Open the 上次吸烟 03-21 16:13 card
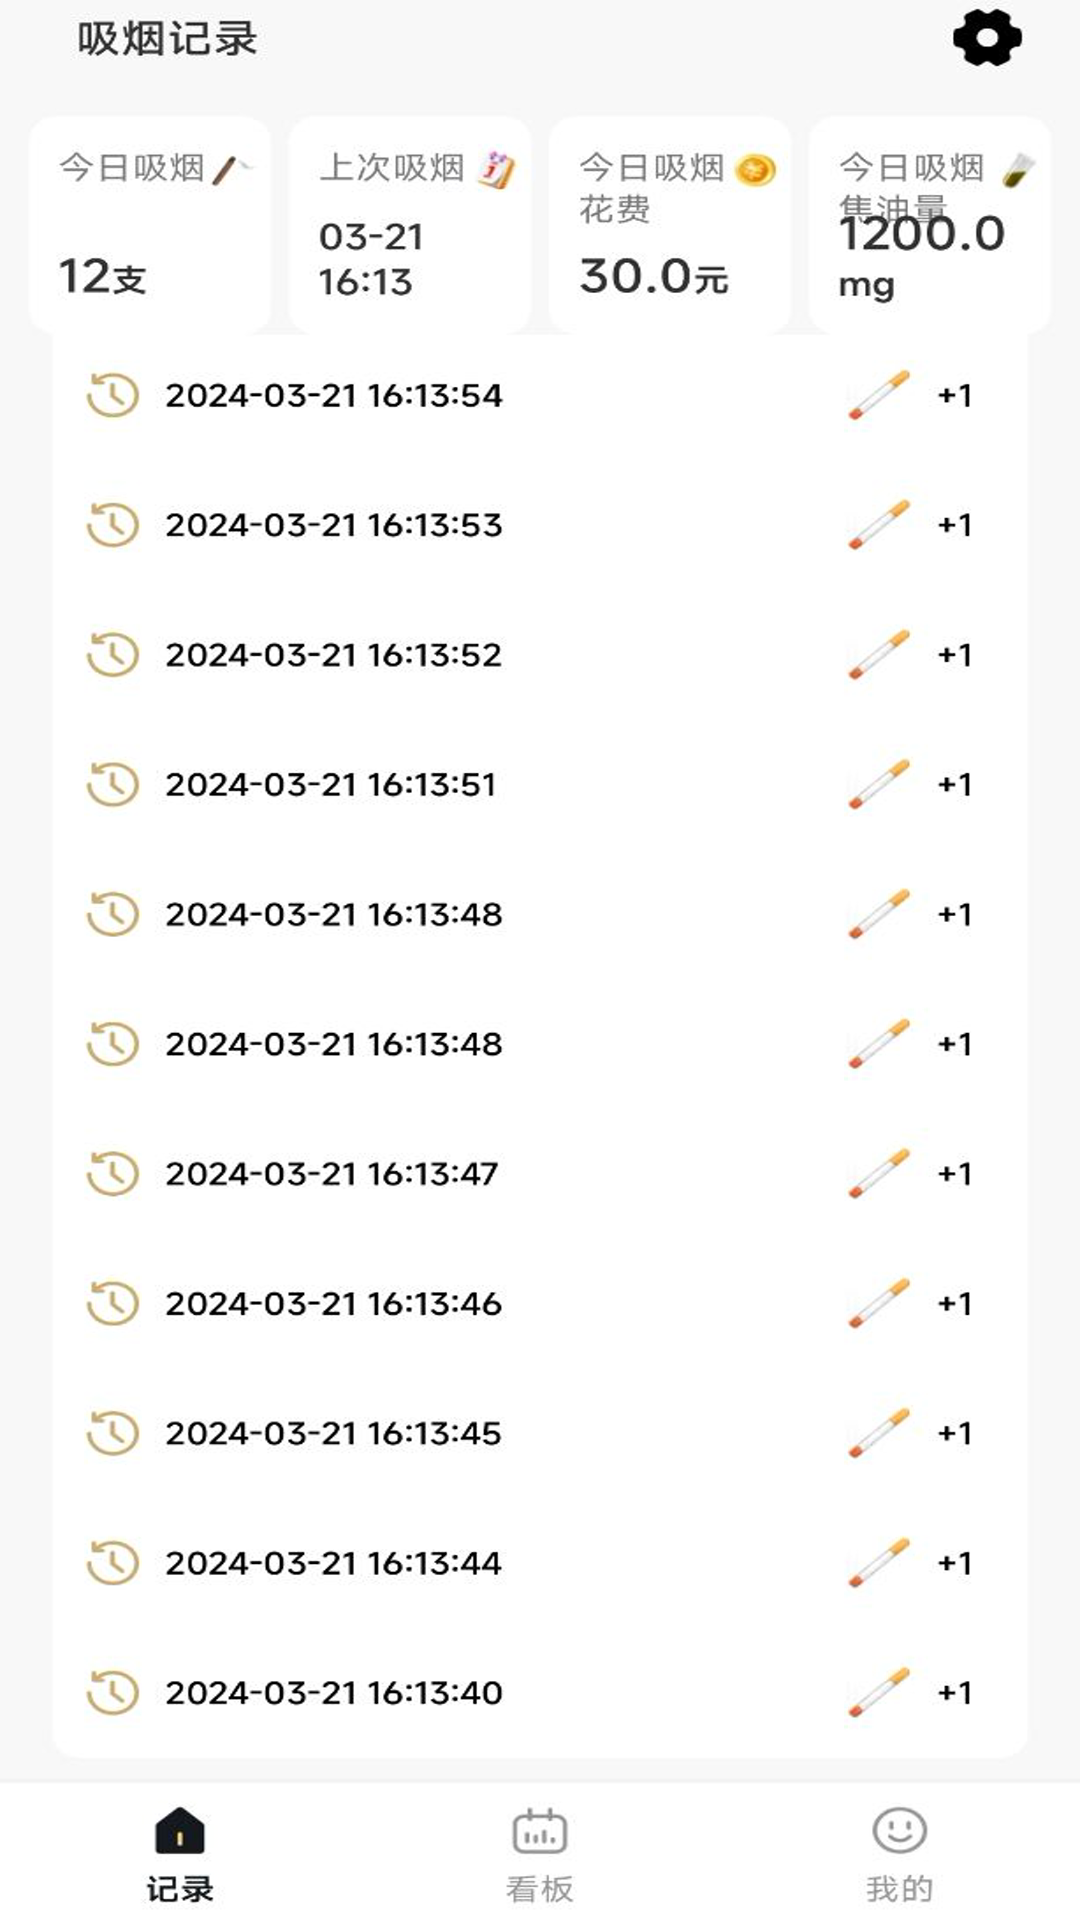Screen dimensions: 1080x1920 (x=410, y=225)
